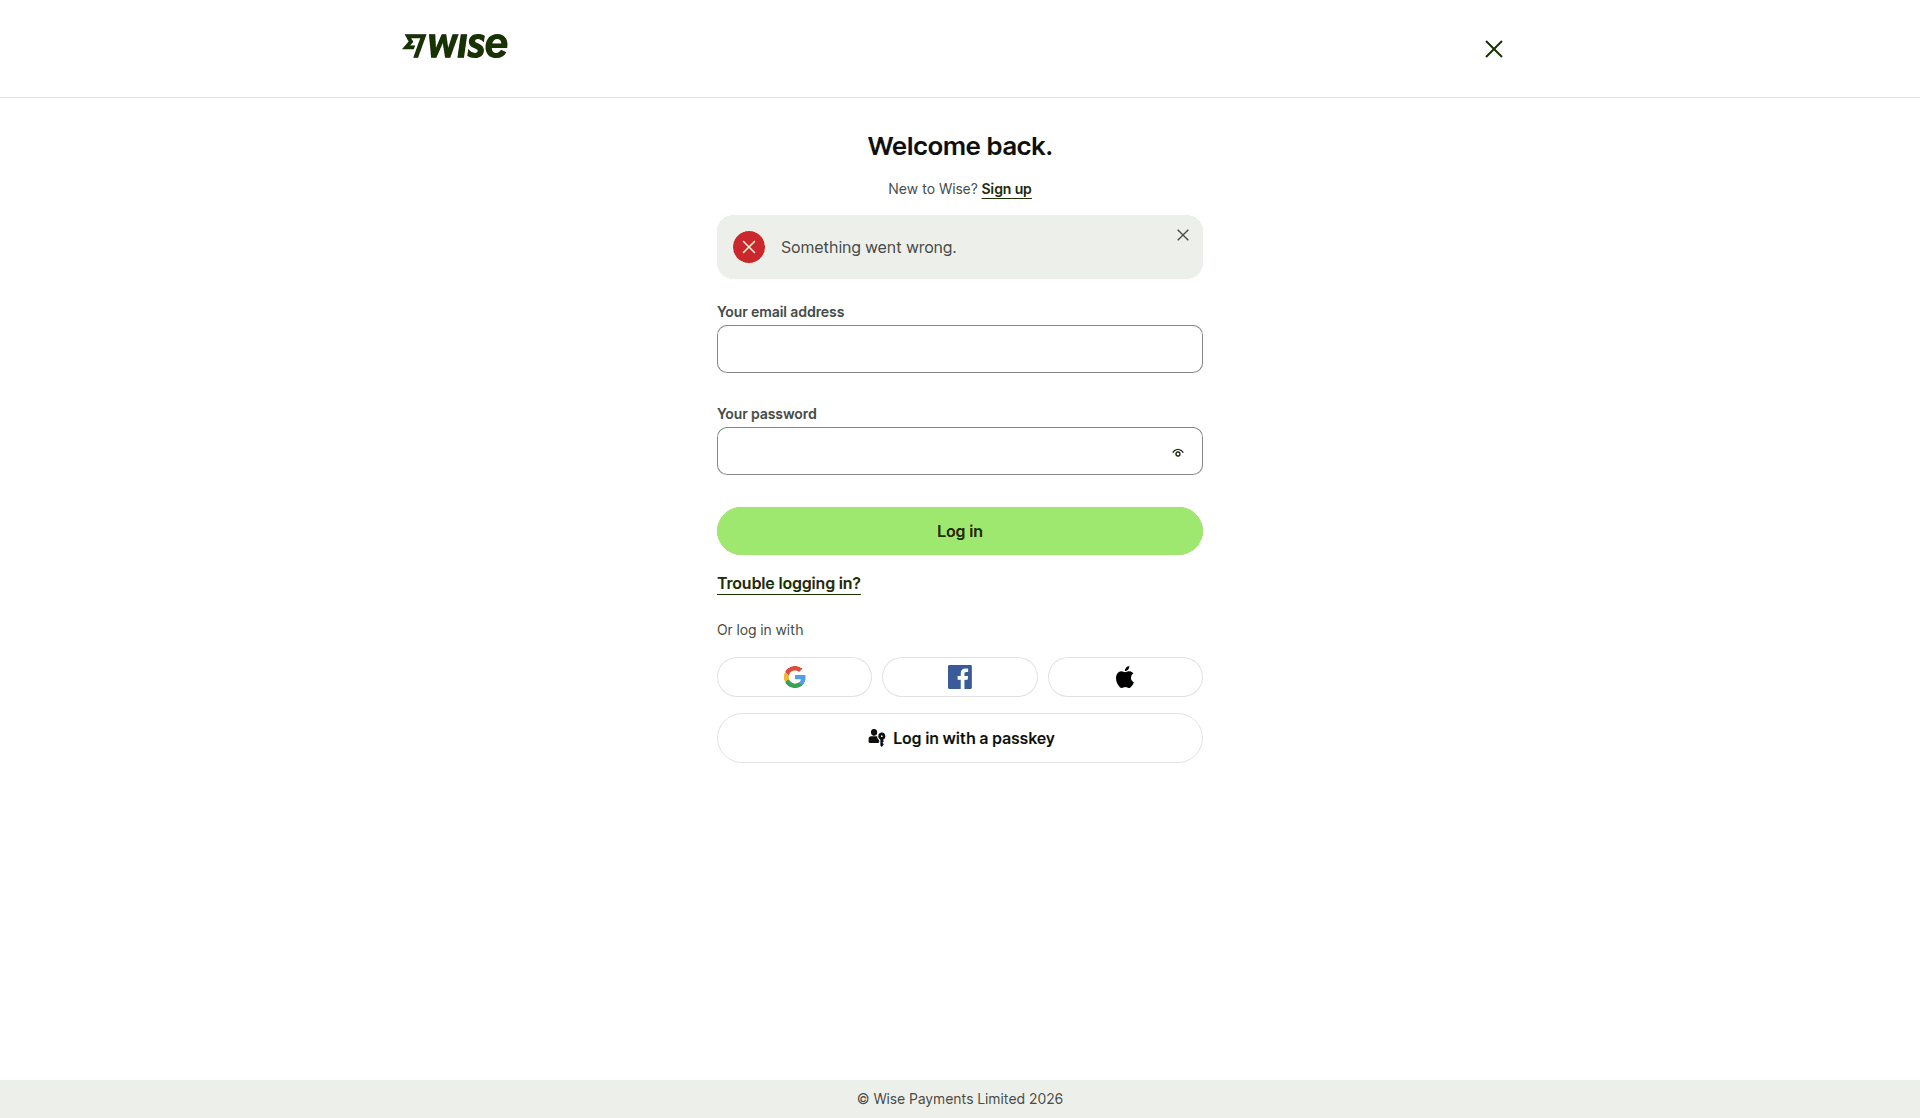Focus the email address field
1920x1118 pixels.
[x=960, y=349]
